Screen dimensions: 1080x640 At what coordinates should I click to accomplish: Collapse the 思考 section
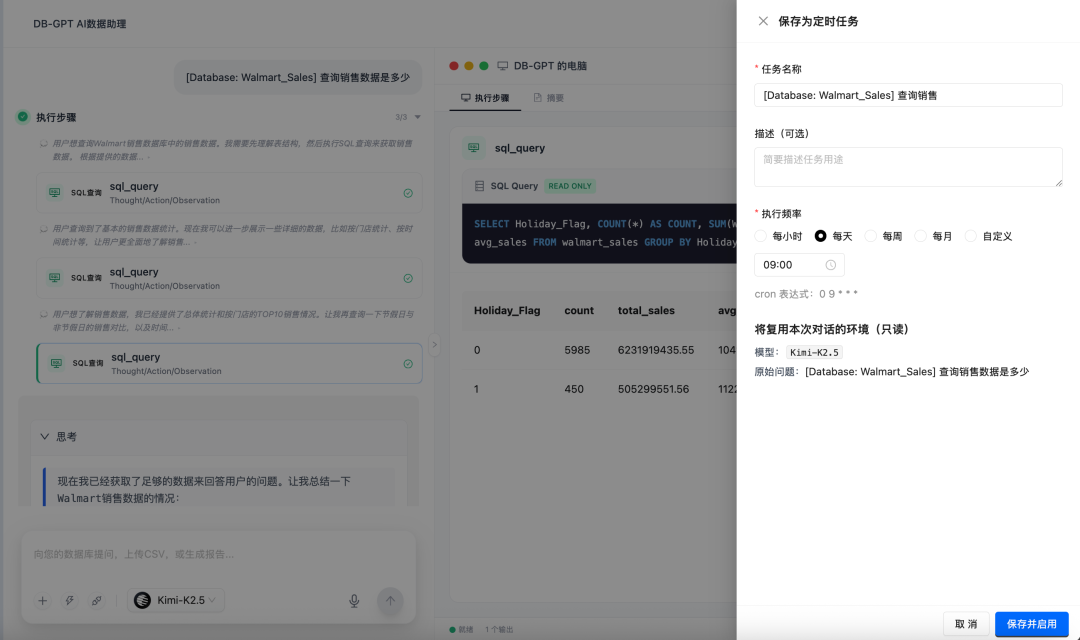(45, 437)
